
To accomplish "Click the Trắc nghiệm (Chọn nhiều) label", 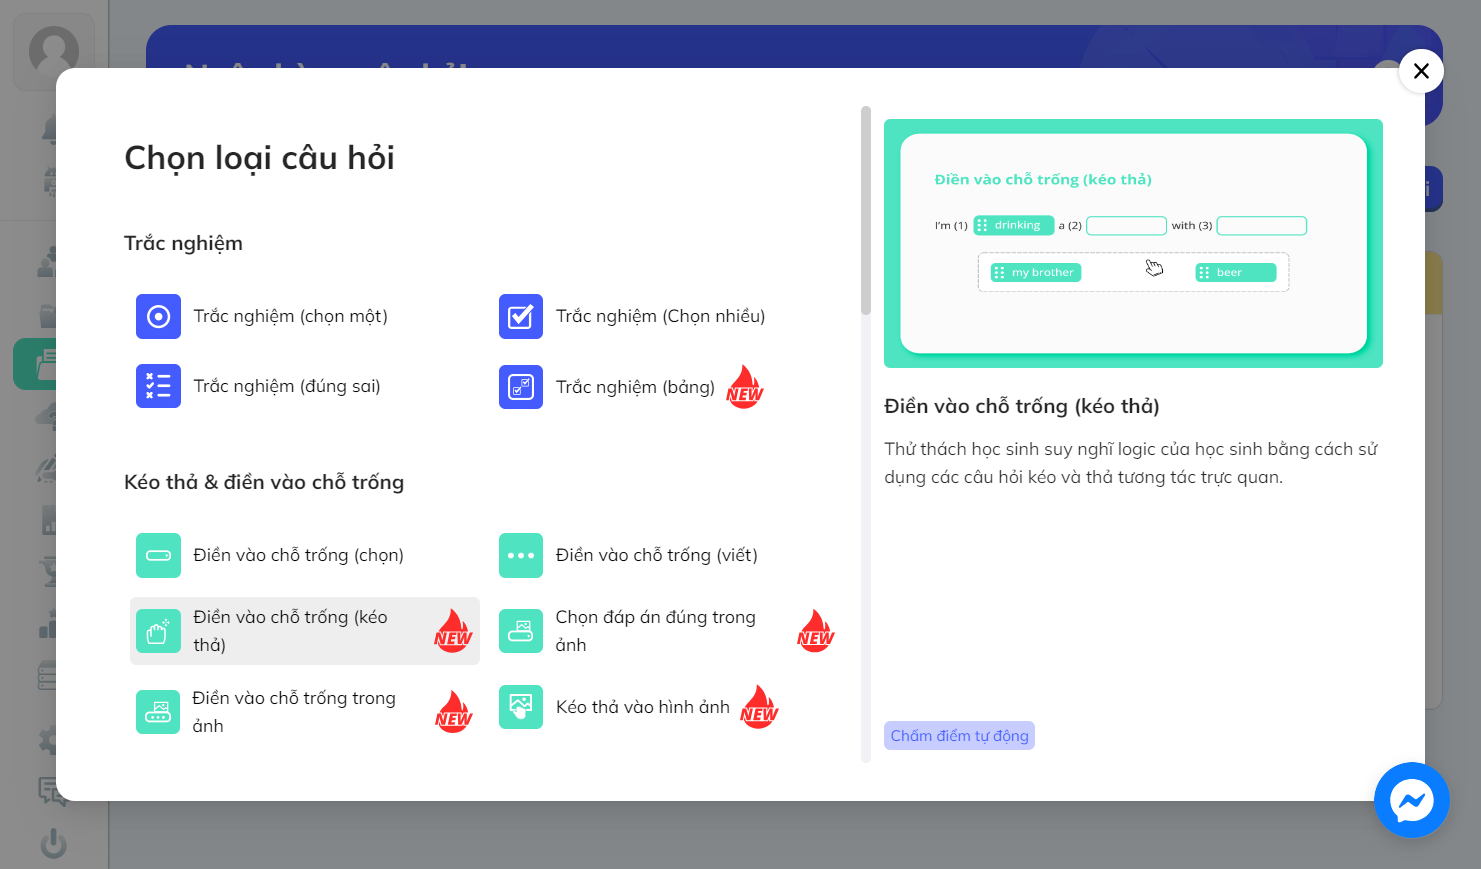I will click(x=660, y=317).
